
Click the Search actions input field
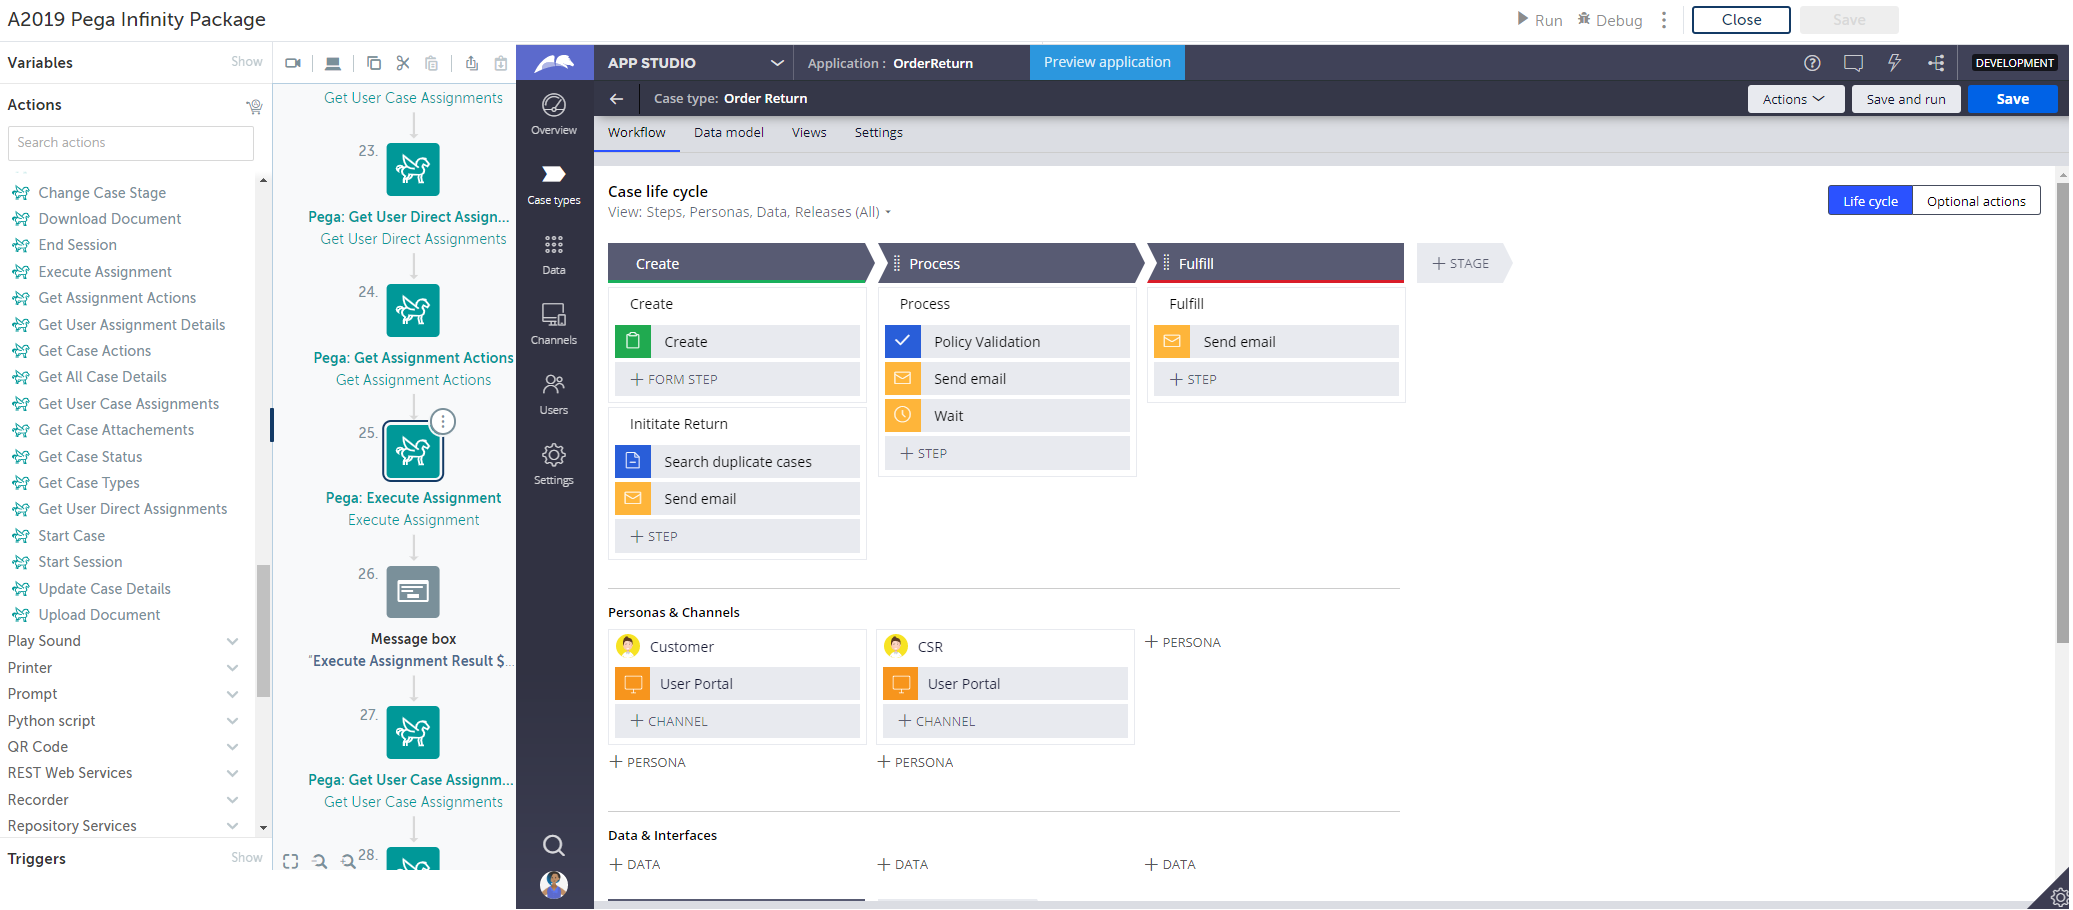click(131, 143)
